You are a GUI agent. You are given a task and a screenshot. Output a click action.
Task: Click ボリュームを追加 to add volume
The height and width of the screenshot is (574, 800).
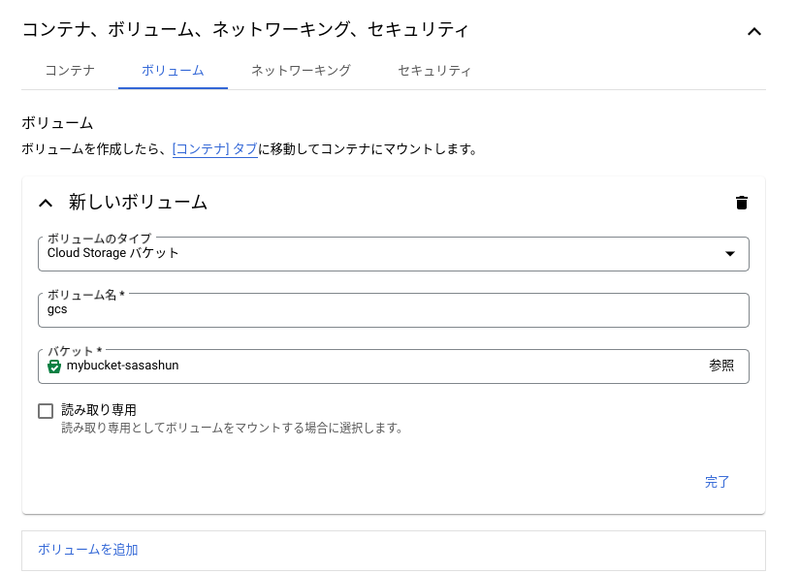click(x=88, y=550)
